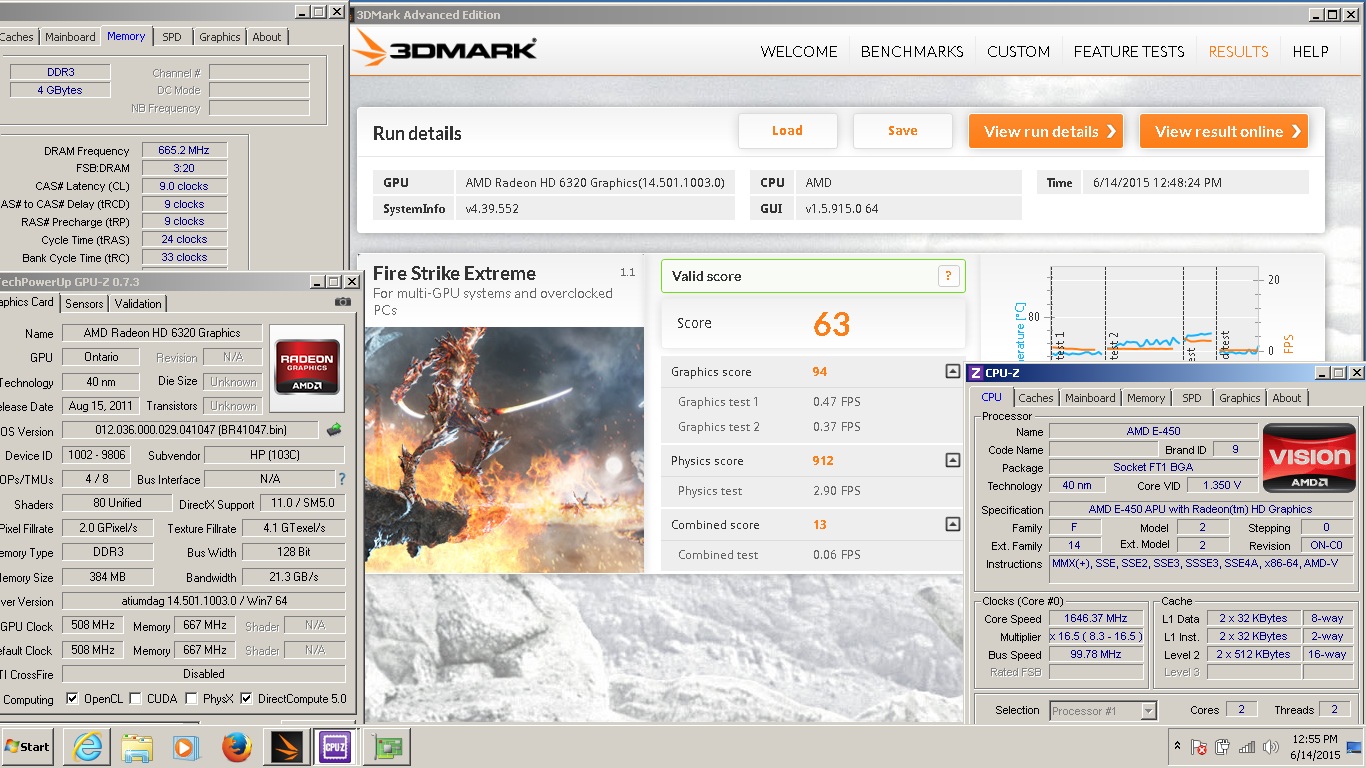1366x768 pixels.
Task: Click the Action Center flag tray icon
Action: pyautogui.click(x=1199, y=747)
